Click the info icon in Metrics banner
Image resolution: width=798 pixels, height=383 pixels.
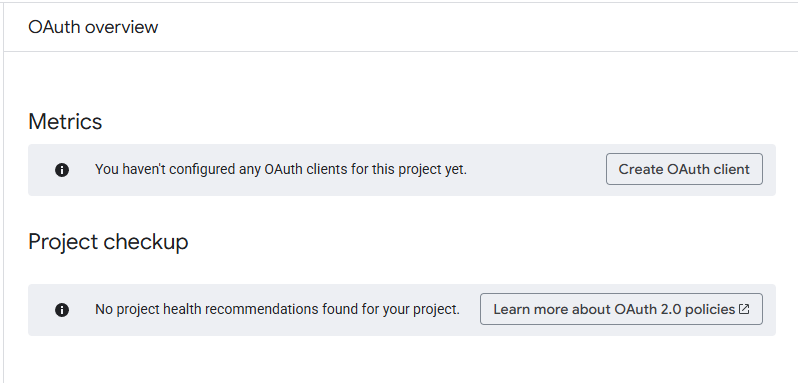point(62,170)
